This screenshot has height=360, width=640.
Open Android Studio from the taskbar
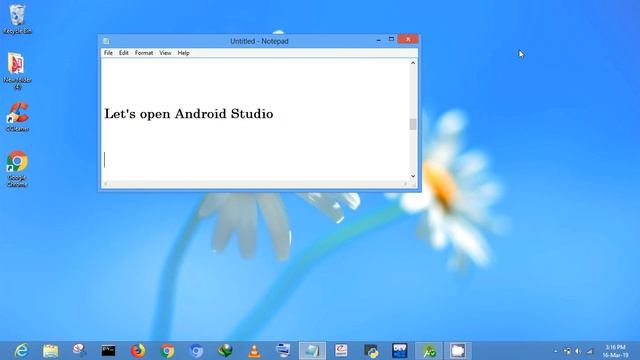[x=429, y=351]
